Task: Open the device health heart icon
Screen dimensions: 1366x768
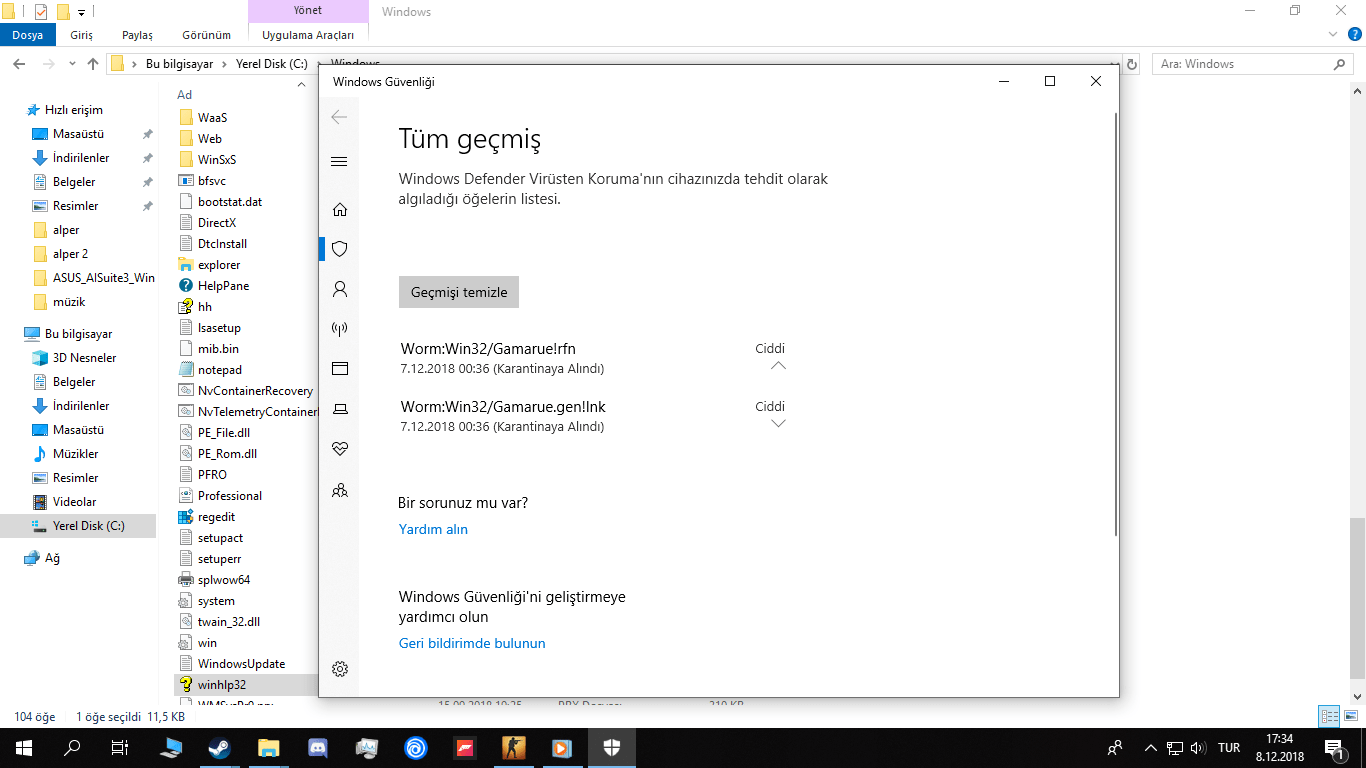Action: 340,449
